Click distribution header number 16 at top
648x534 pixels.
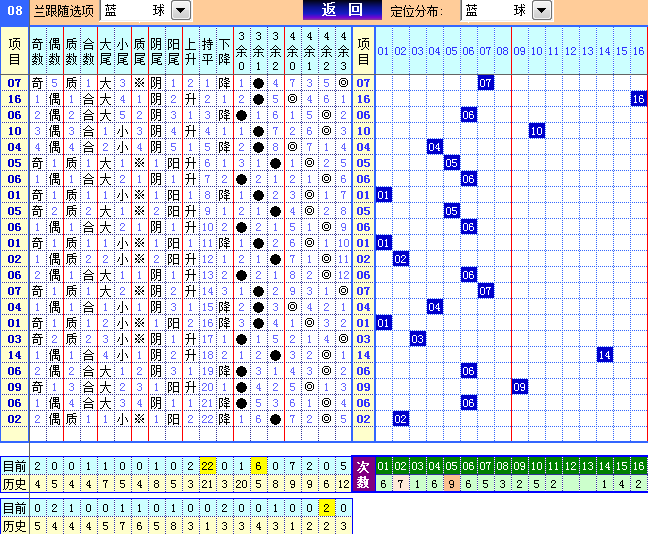(638, 51)
